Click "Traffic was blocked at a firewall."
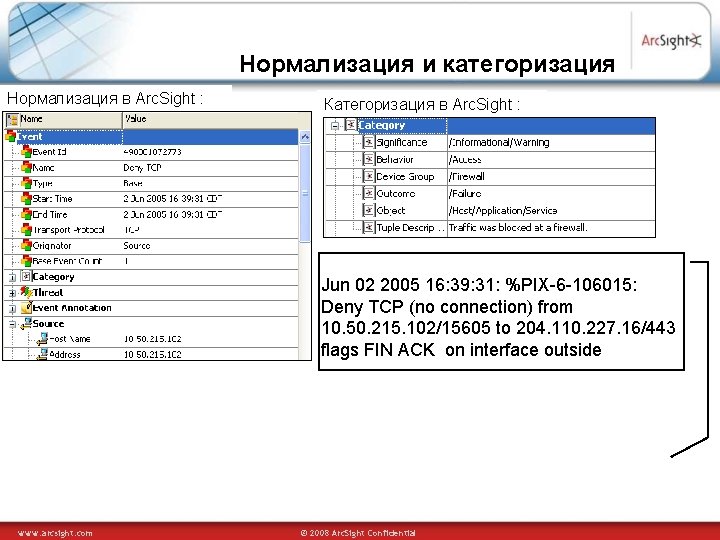Image resolution: width=720 pixels, height=540 pixels. click(518, 227)
